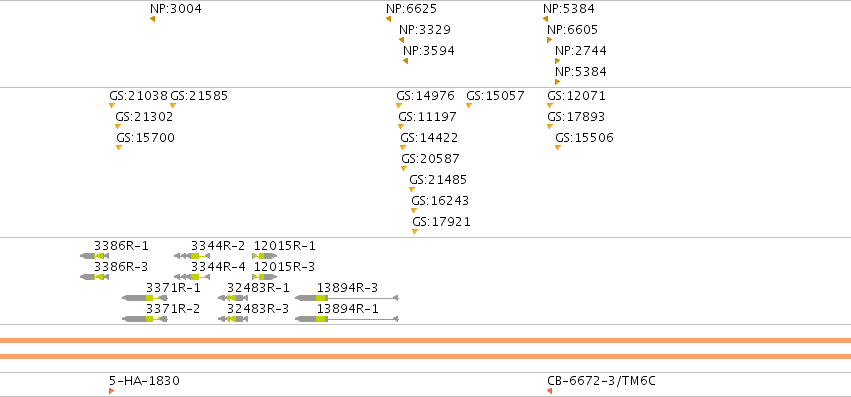This screenshot has width=851, height=397.
Task: Click the GS:15506 label
Action: (585, 138)
